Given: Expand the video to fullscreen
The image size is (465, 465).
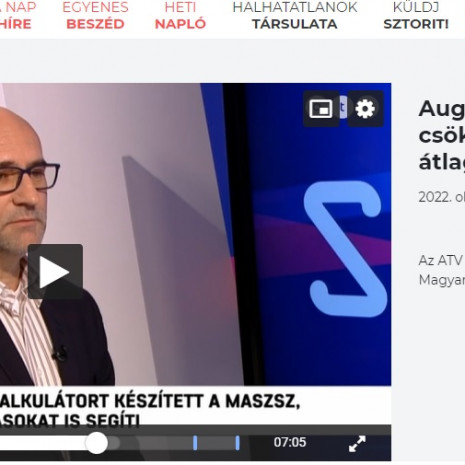Looking at the screenshot, I should tap(357, 444).
